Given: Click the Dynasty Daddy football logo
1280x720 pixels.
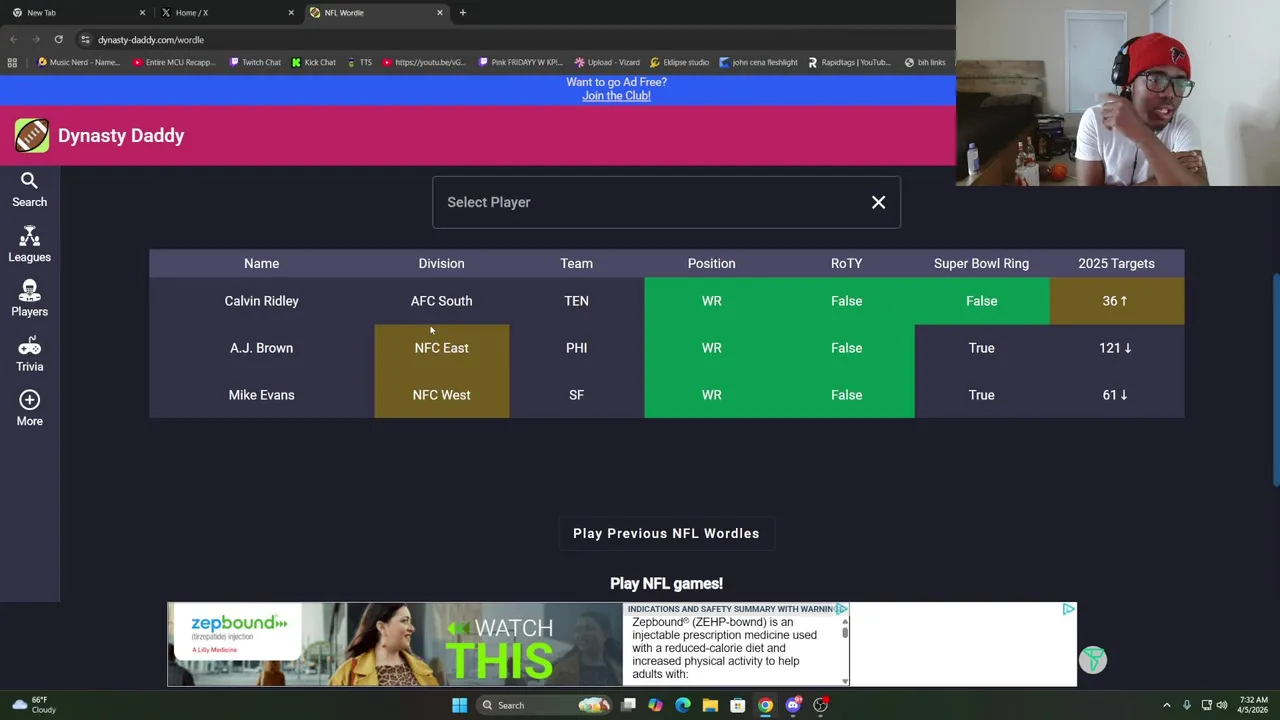Looking at the screenshot, I should coord(32,135).
